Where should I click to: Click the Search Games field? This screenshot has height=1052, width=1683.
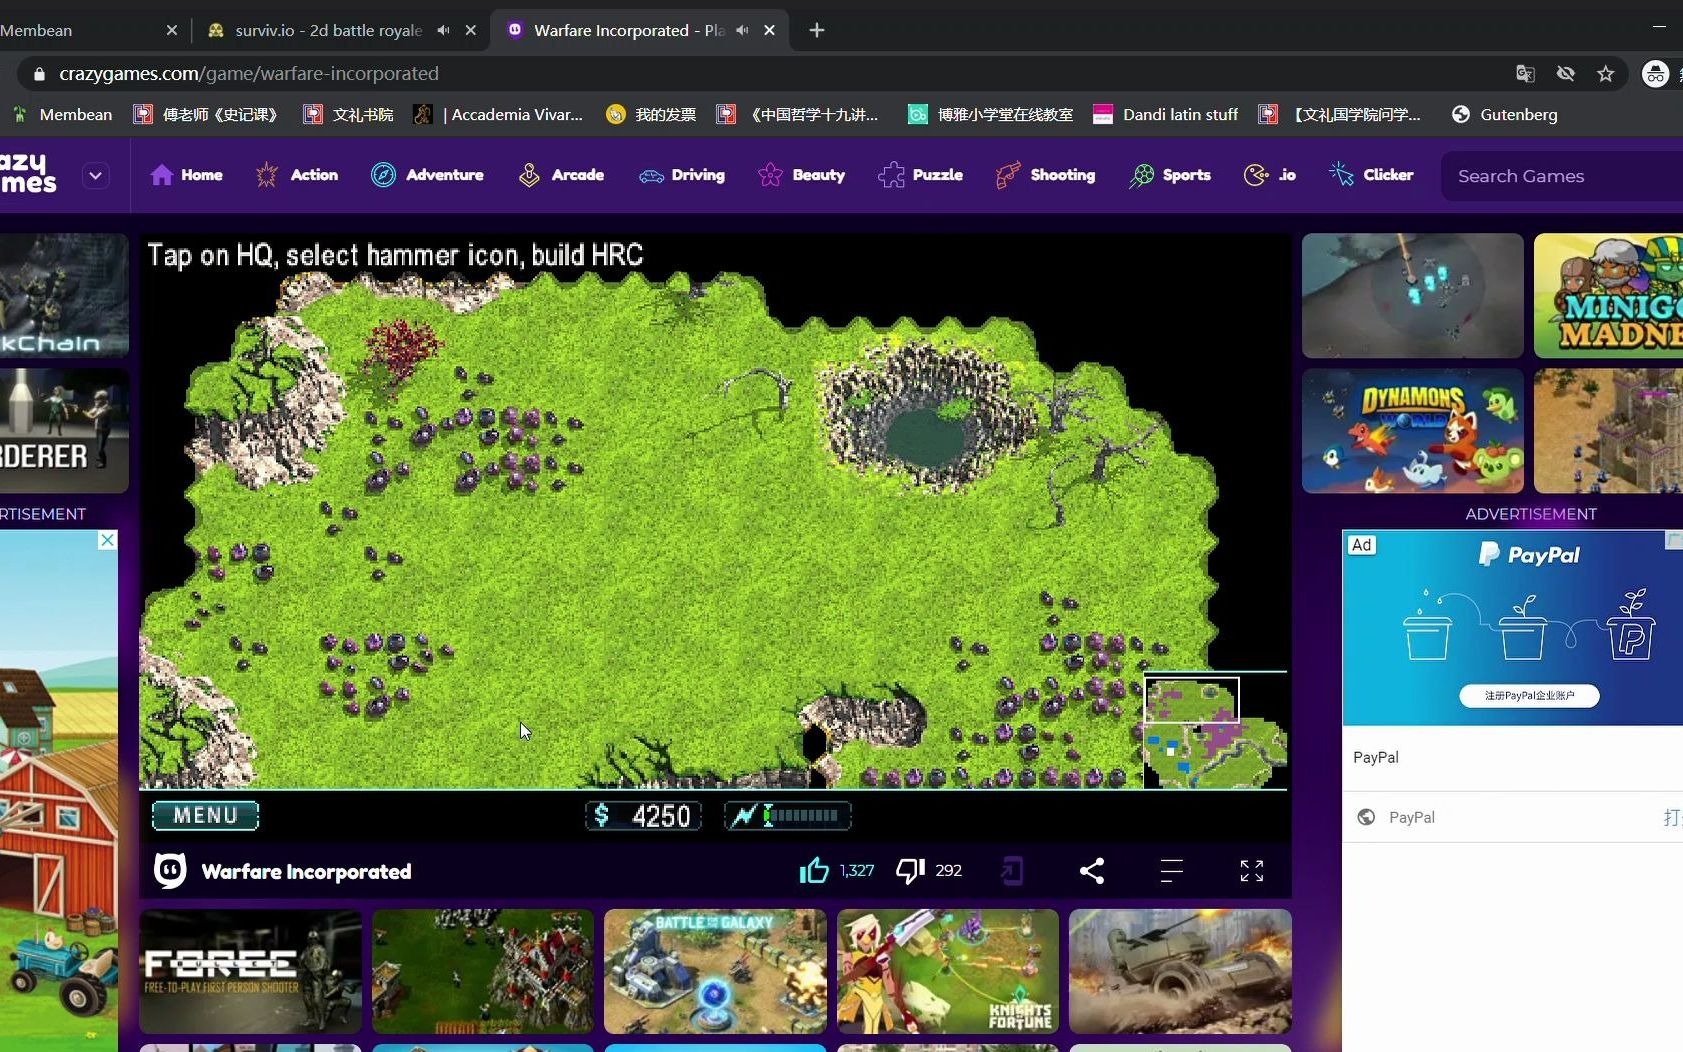[x=1562, y=176]
